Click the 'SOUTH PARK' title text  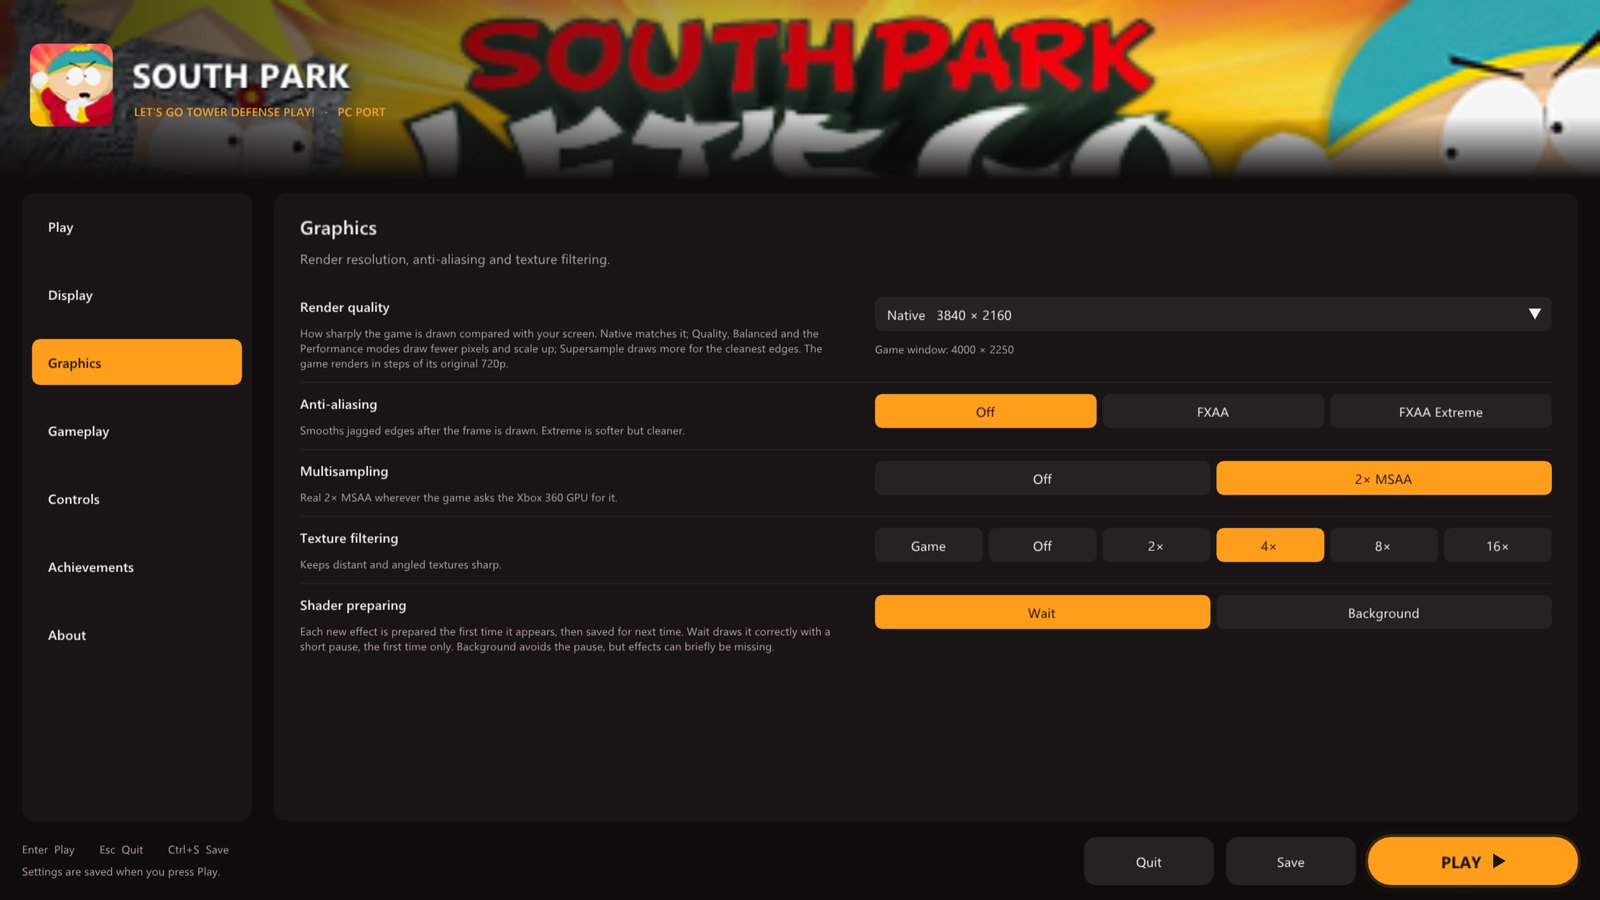tap(241, 76)
